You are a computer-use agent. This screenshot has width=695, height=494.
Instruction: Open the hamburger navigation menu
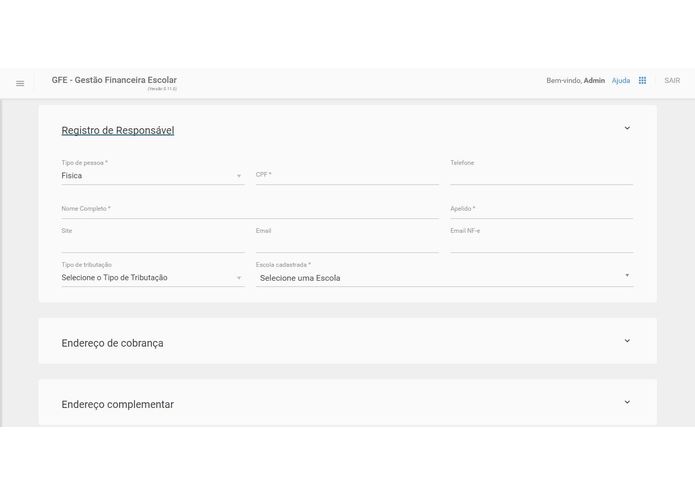20,83
